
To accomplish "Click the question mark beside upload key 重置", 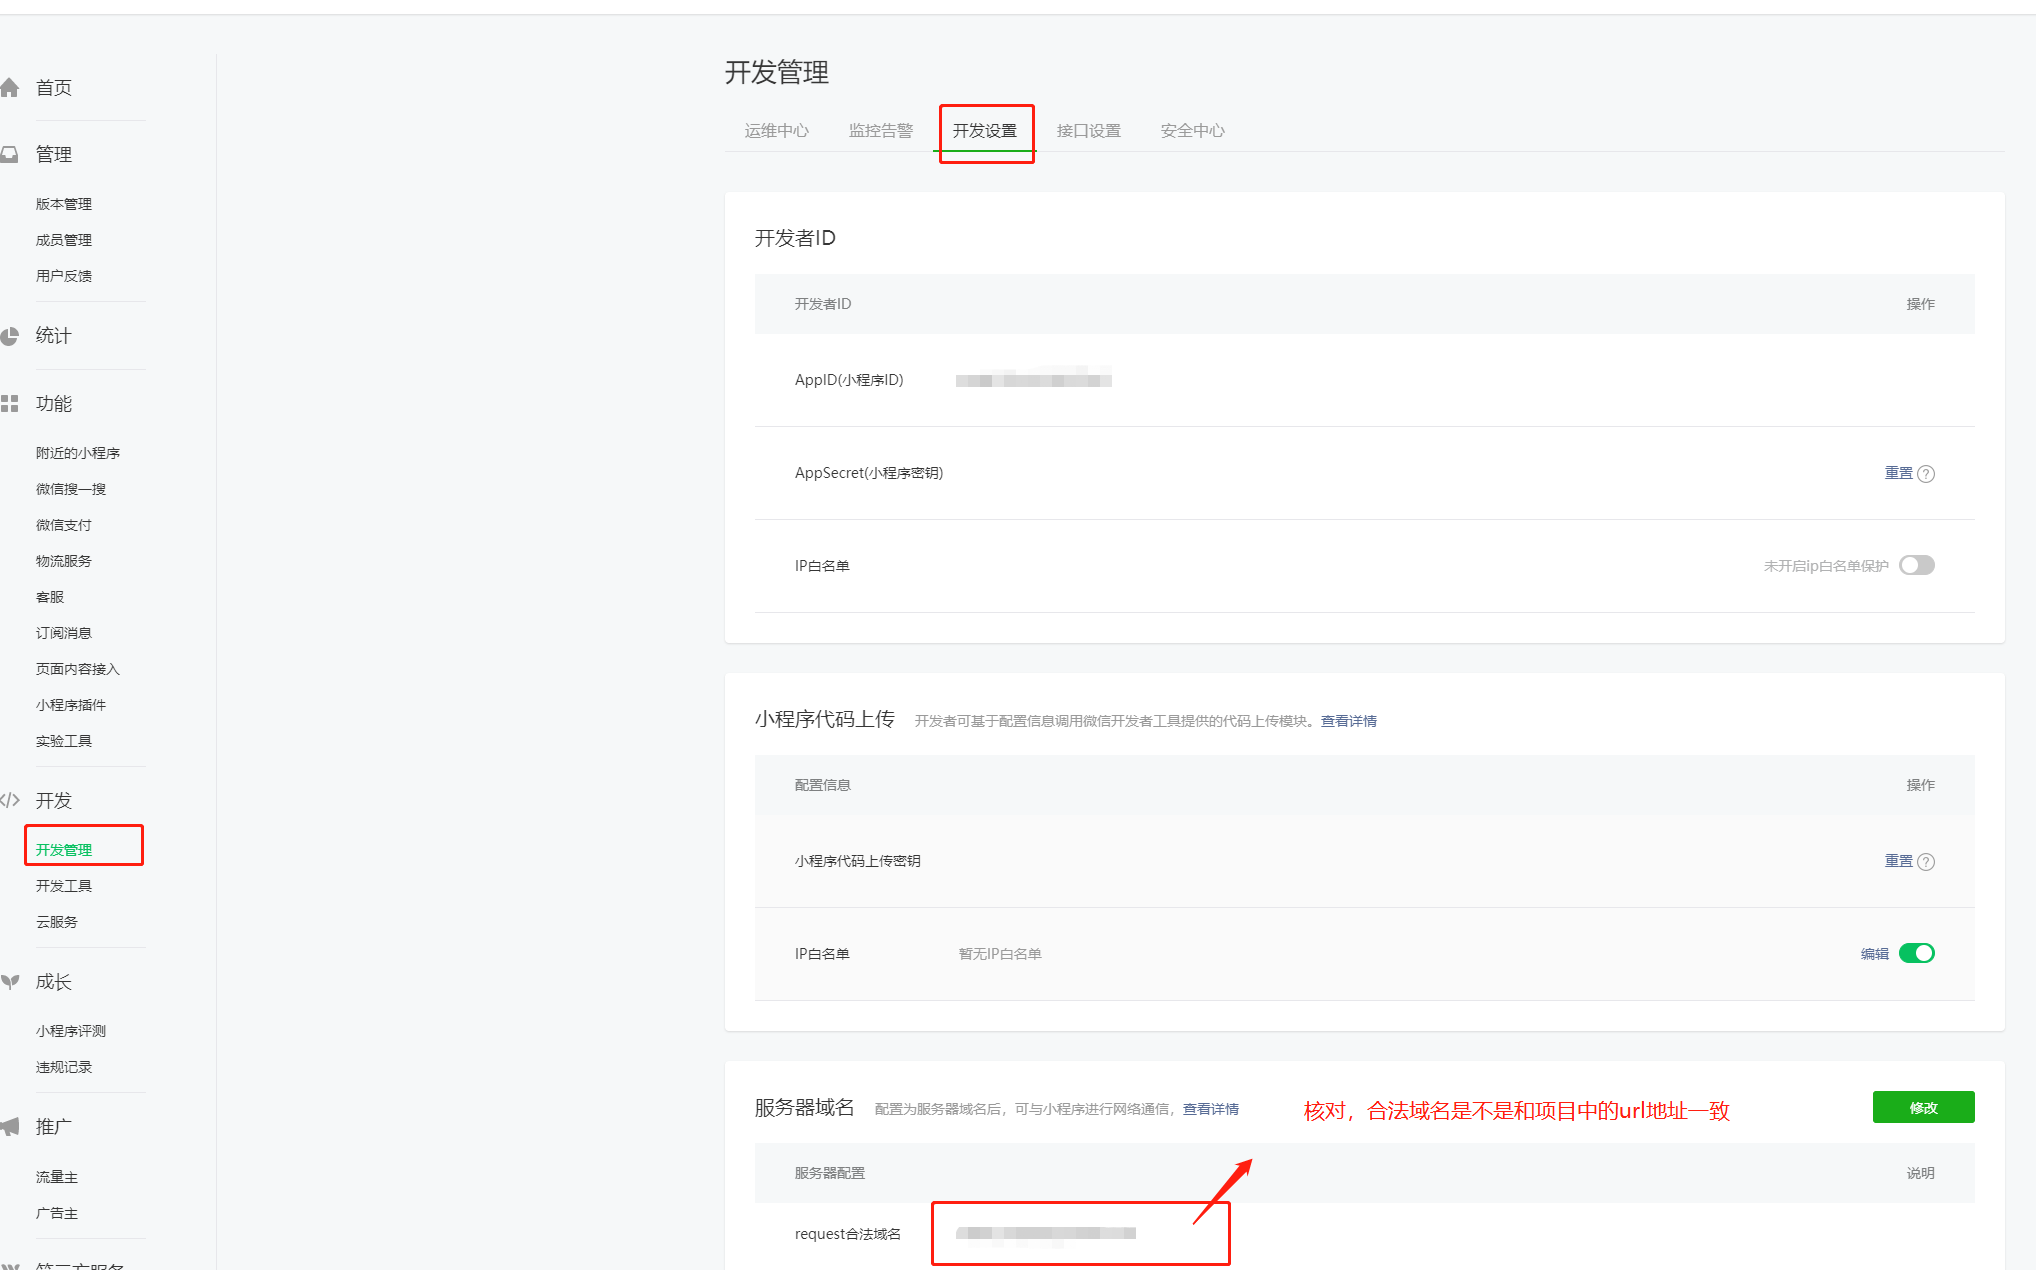I will 1928,861.
